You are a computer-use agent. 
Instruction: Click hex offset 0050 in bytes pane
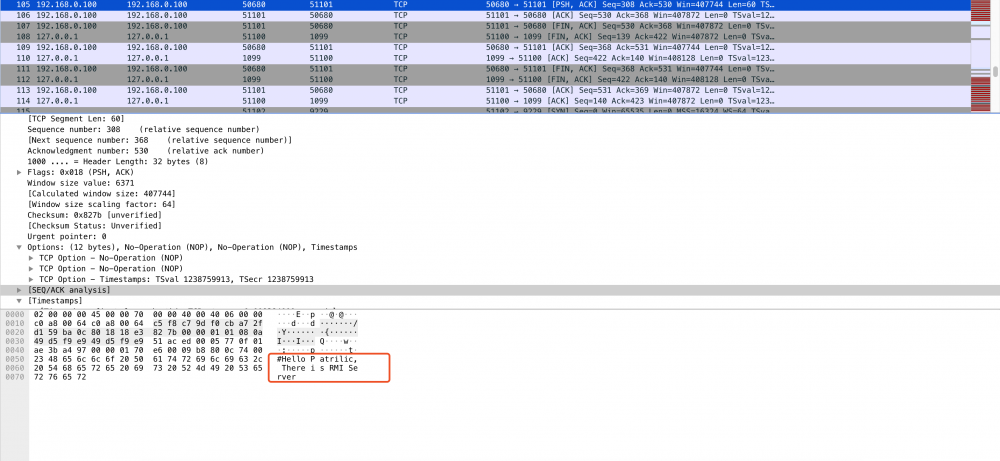coord(13,359)
